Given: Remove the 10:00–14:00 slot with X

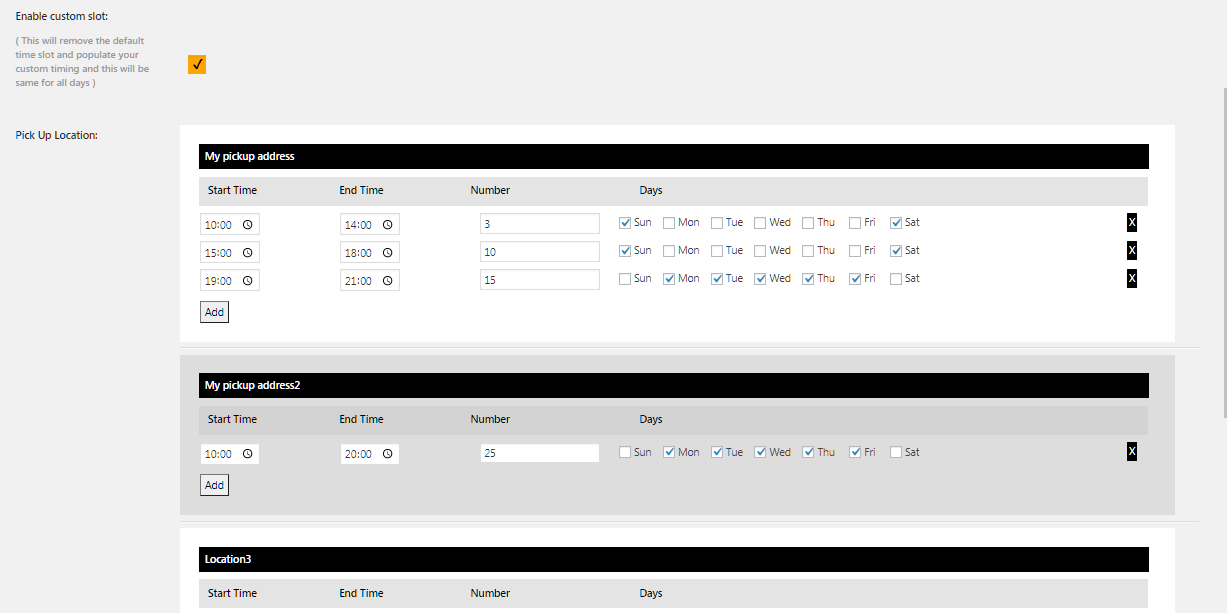Looking at the screenshot, I should point(1132,222).
